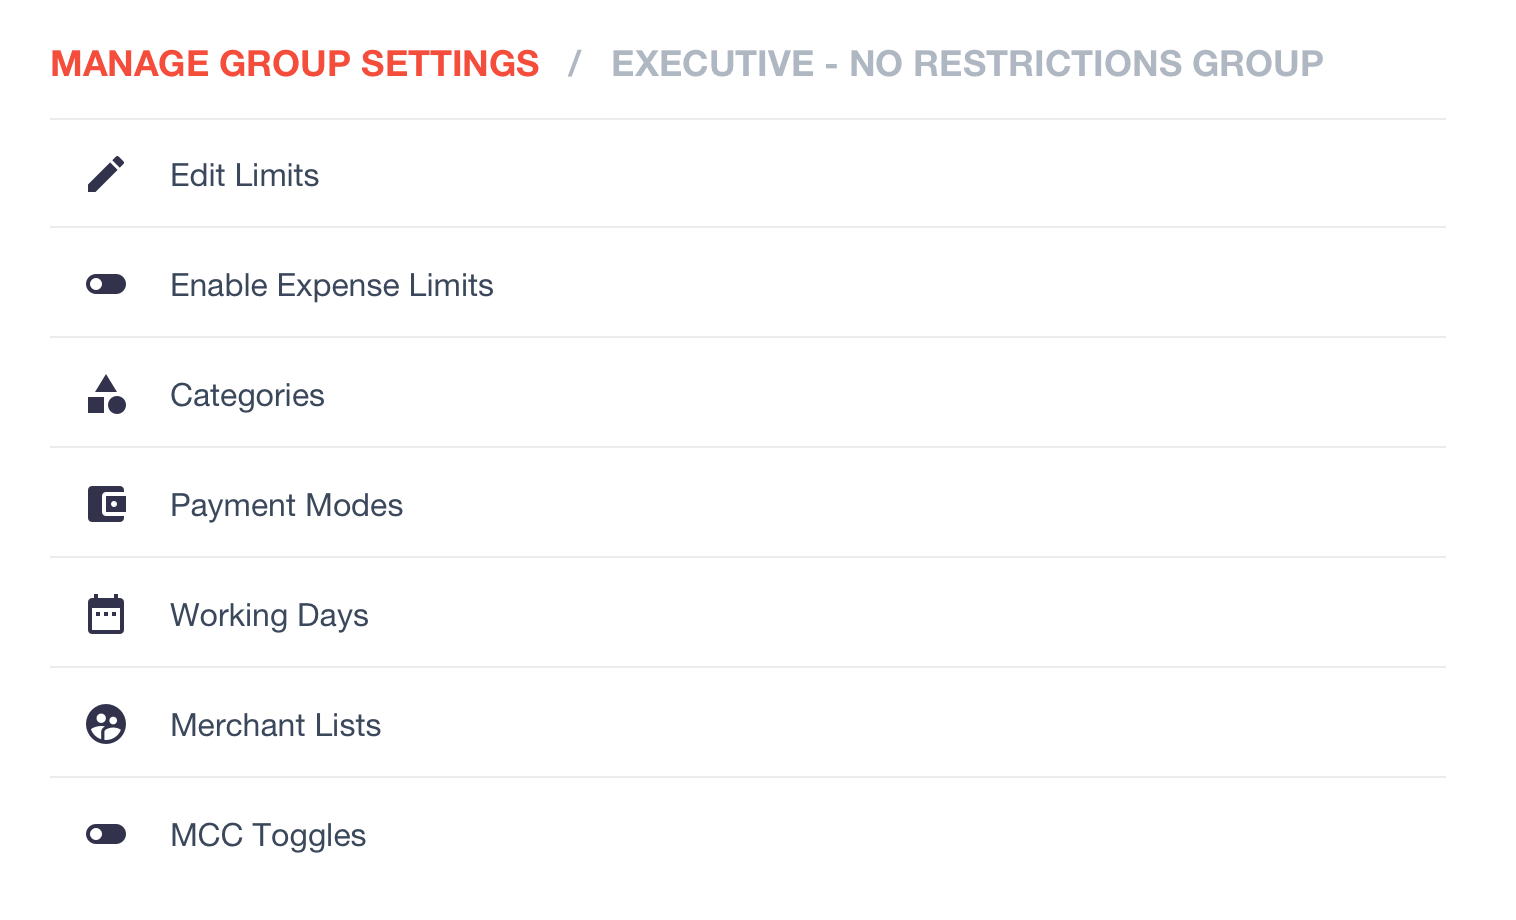Click the toggle icon beside MCC Toggles

click(106, 834)
